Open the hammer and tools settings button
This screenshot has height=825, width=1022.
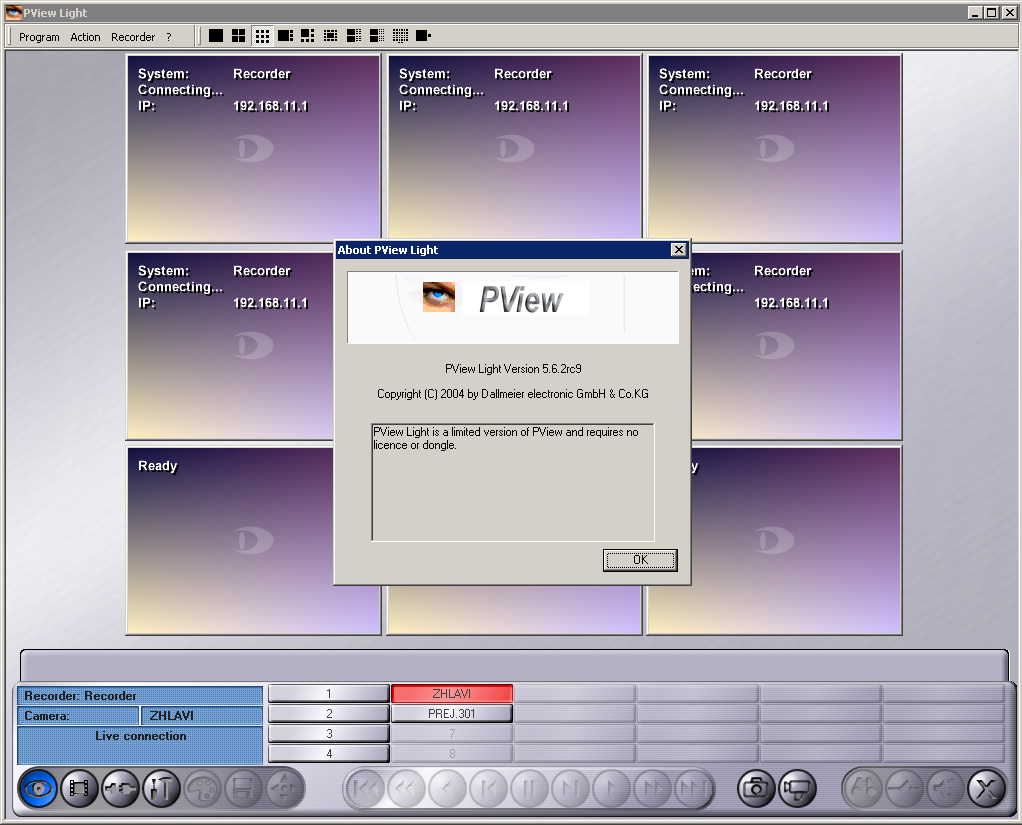pos(162,789)
